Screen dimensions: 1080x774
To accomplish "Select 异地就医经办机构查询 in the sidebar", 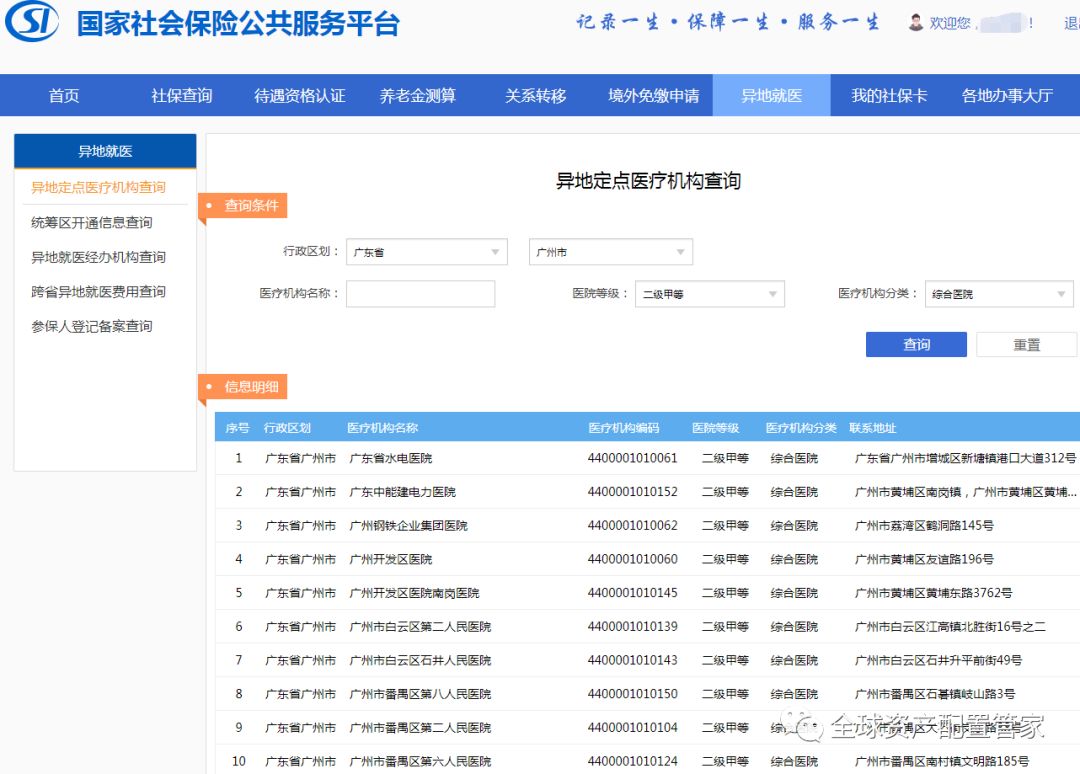I will (x=98, y=258).
